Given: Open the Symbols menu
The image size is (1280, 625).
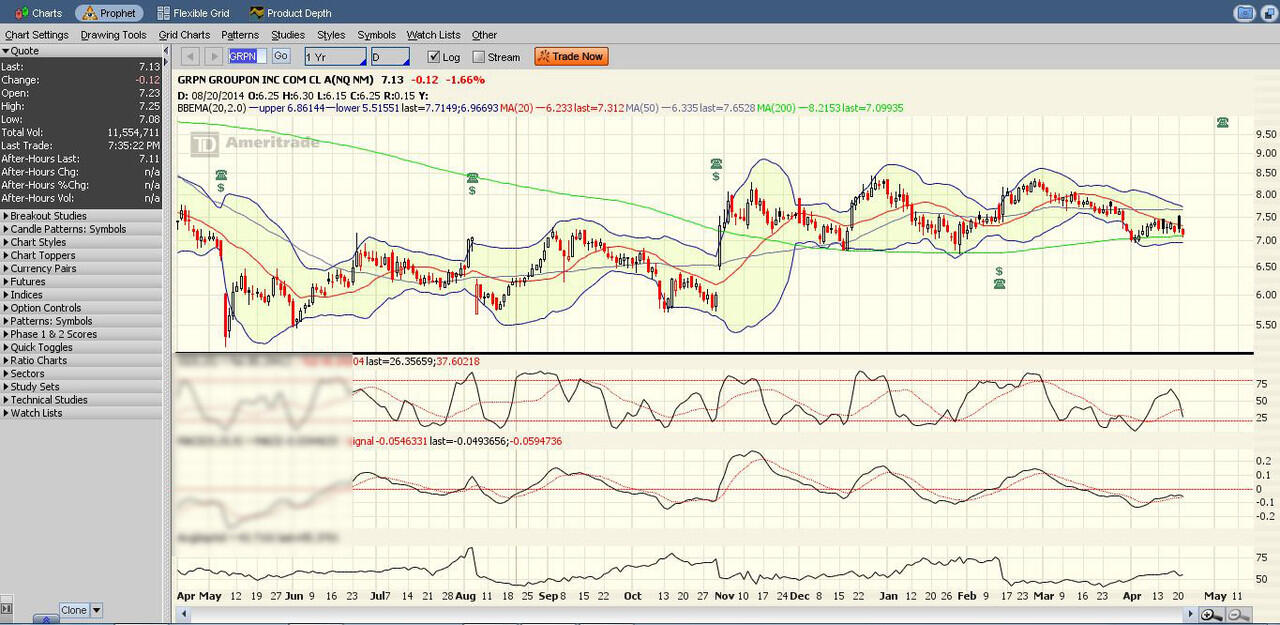Looking at the screenshot, I should pos(377,35).
